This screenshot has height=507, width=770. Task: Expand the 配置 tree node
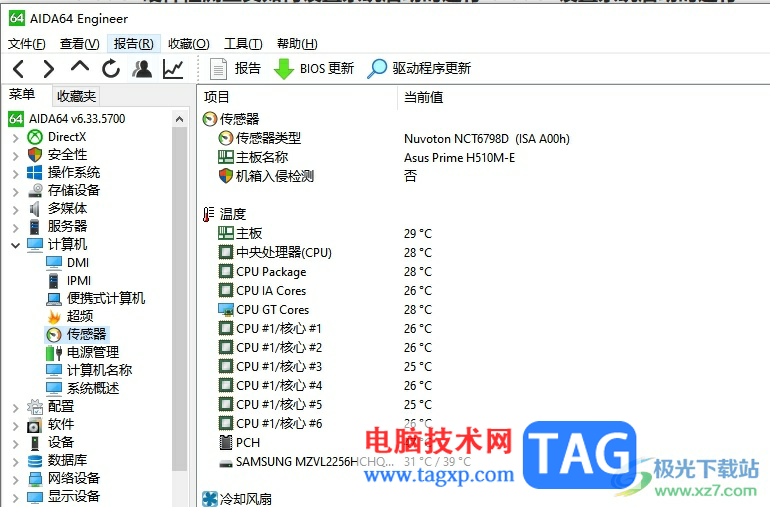[15, 407]
